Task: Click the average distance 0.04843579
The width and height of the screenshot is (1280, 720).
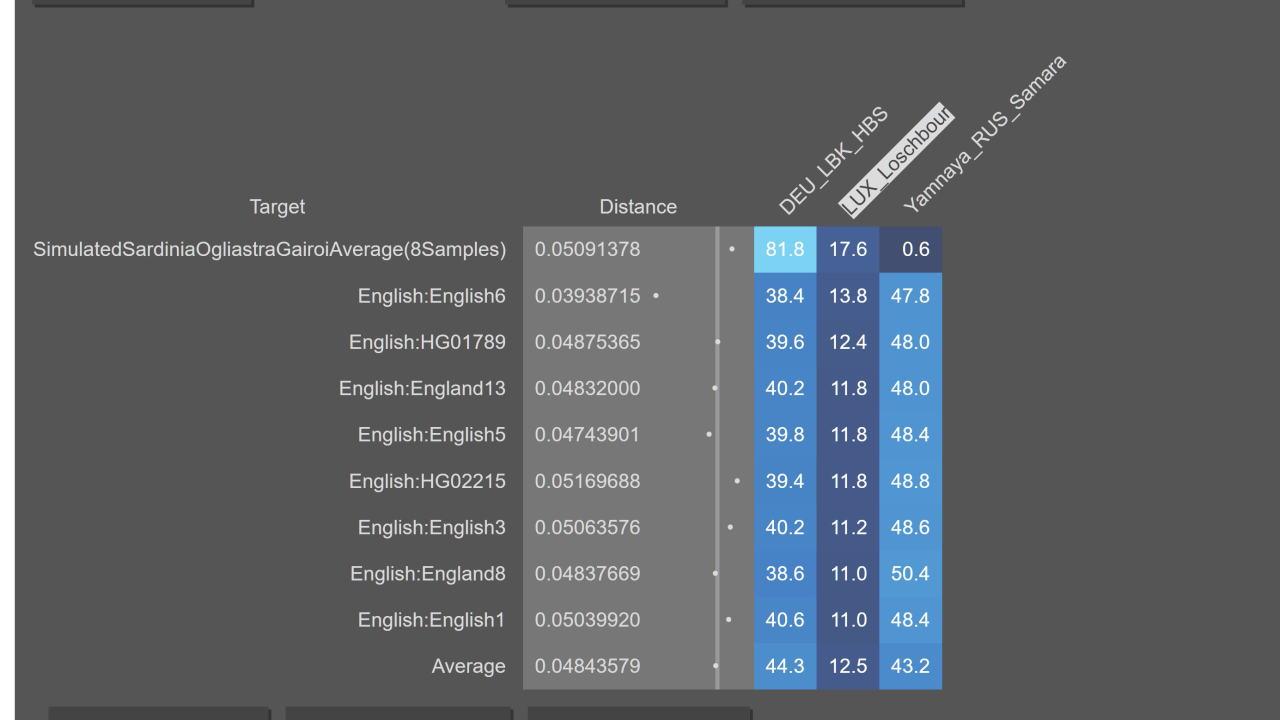Action: click(587, 666)
